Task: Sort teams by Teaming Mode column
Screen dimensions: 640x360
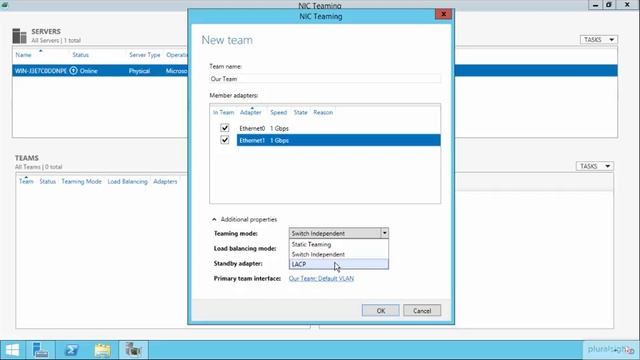Action: 81,181
